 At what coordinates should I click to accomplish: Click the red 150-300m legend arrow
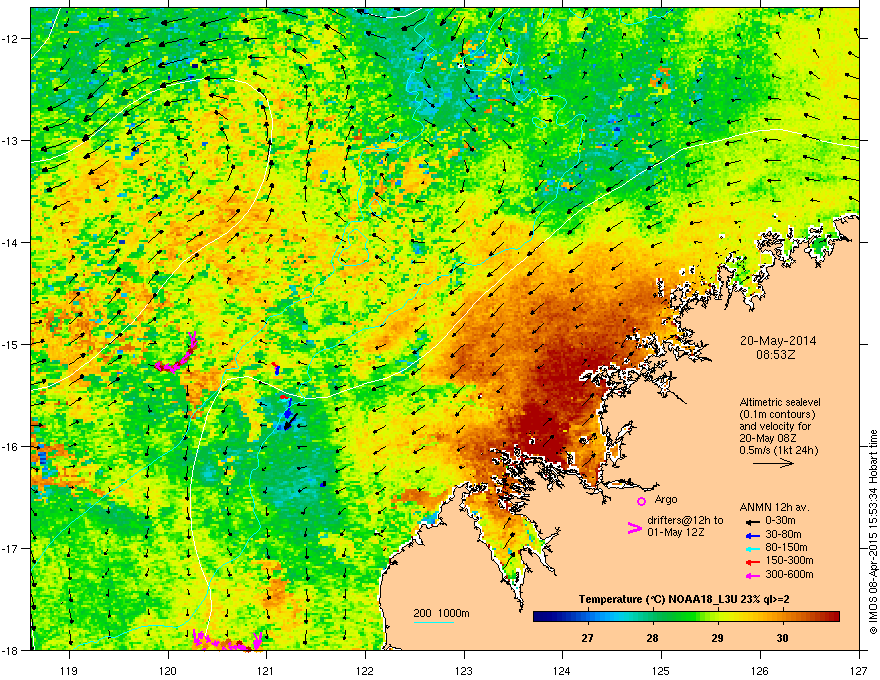(x=753, y=562)
